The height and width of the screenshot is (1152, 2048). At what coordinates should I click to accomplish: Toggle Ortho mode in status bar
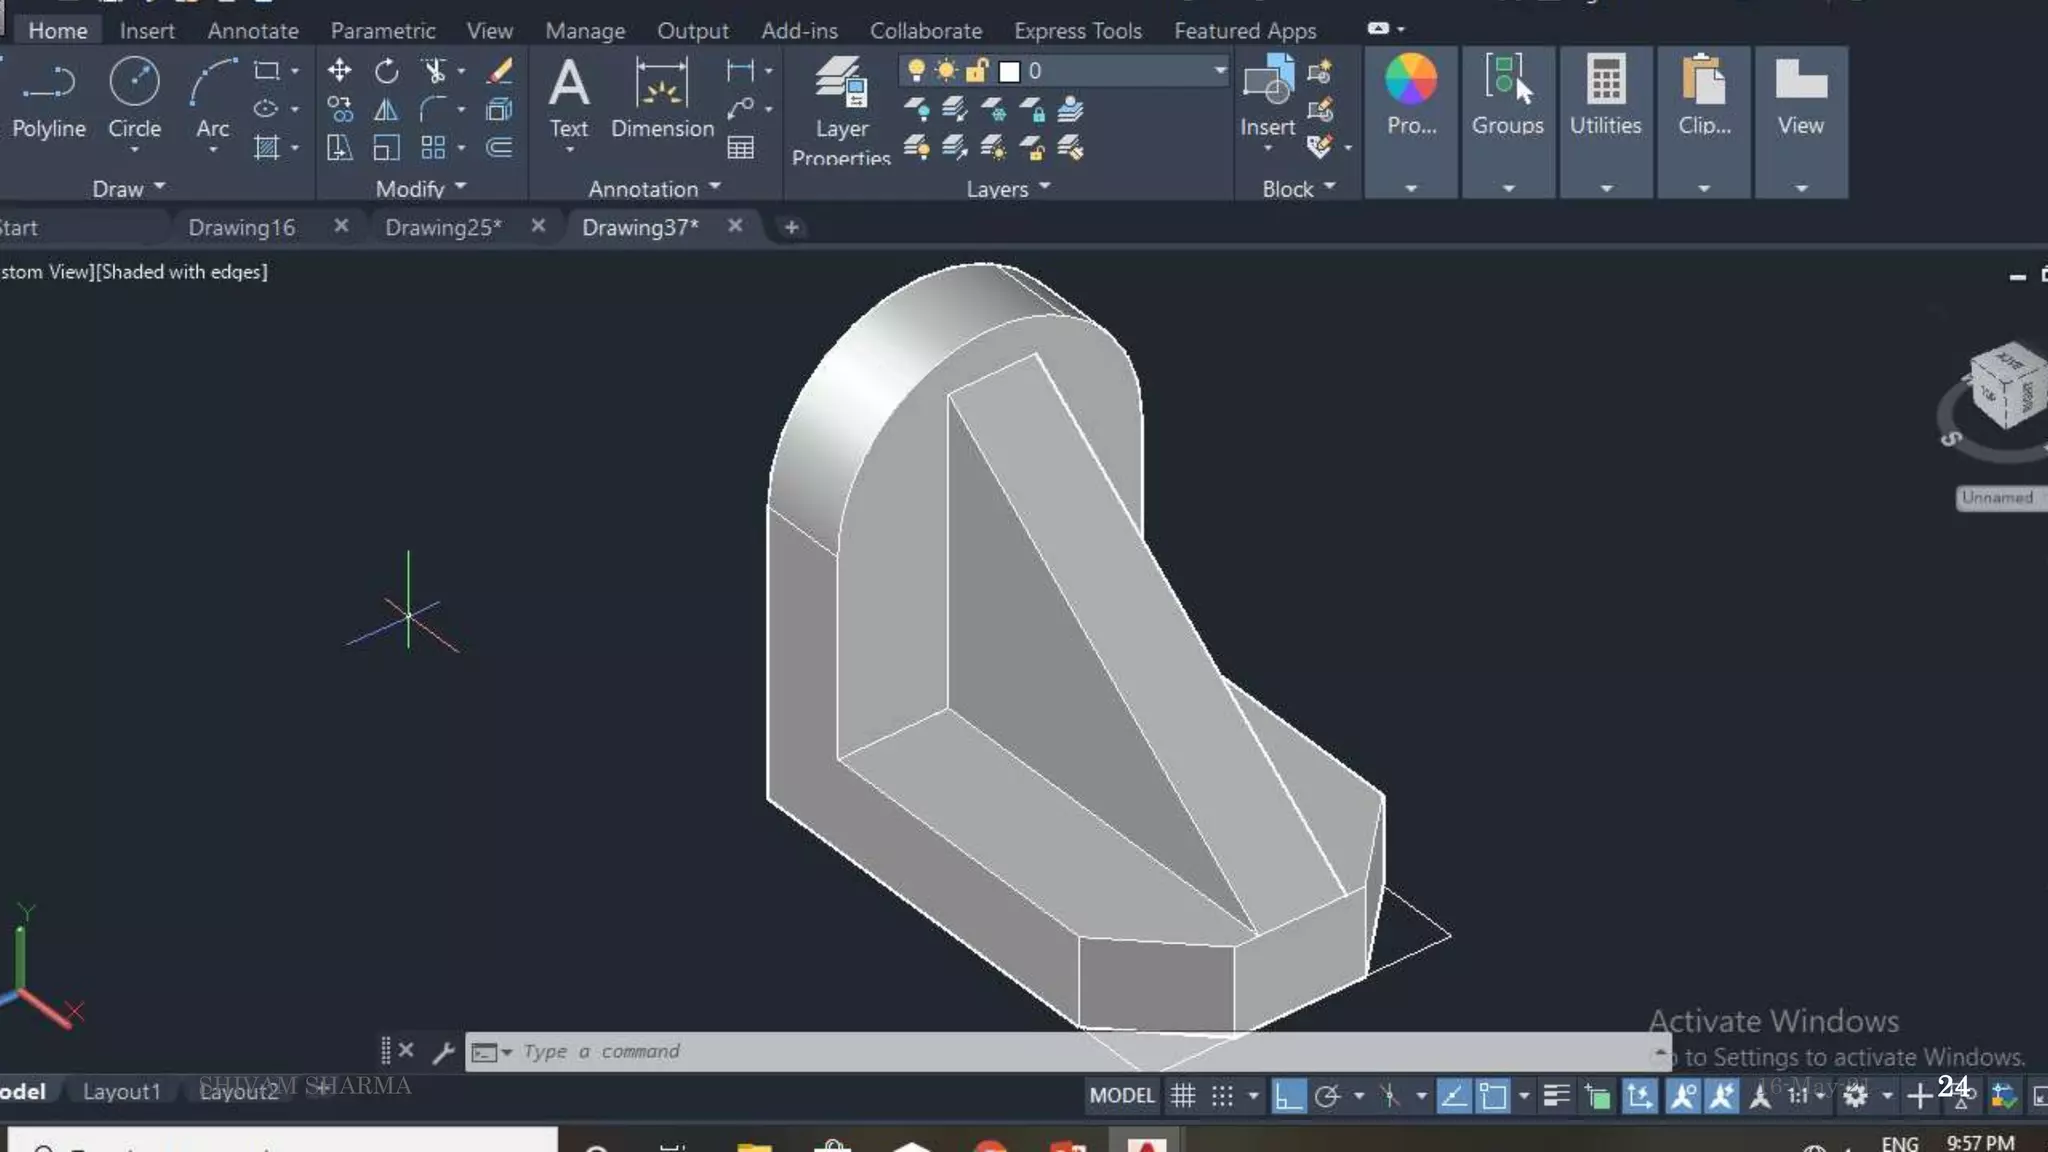coord(1288,1096)
